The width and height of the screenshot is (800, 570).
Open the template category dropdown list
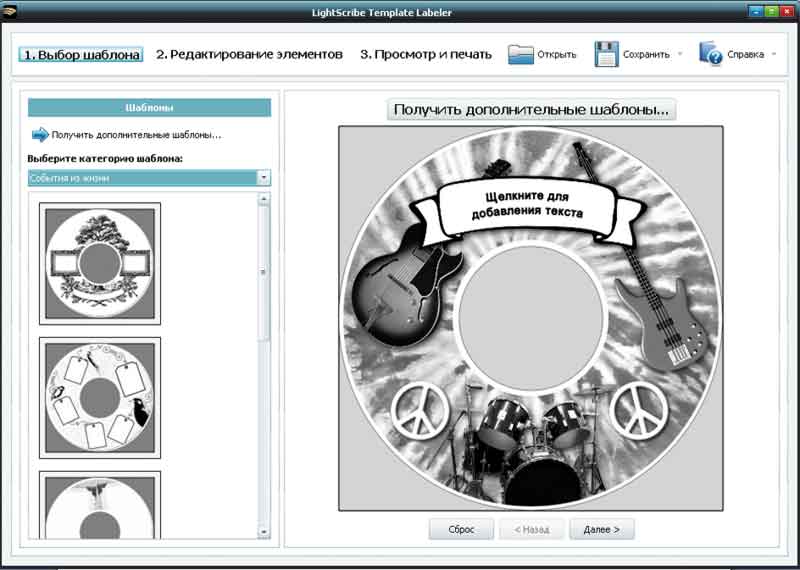(x=264, y=178)
